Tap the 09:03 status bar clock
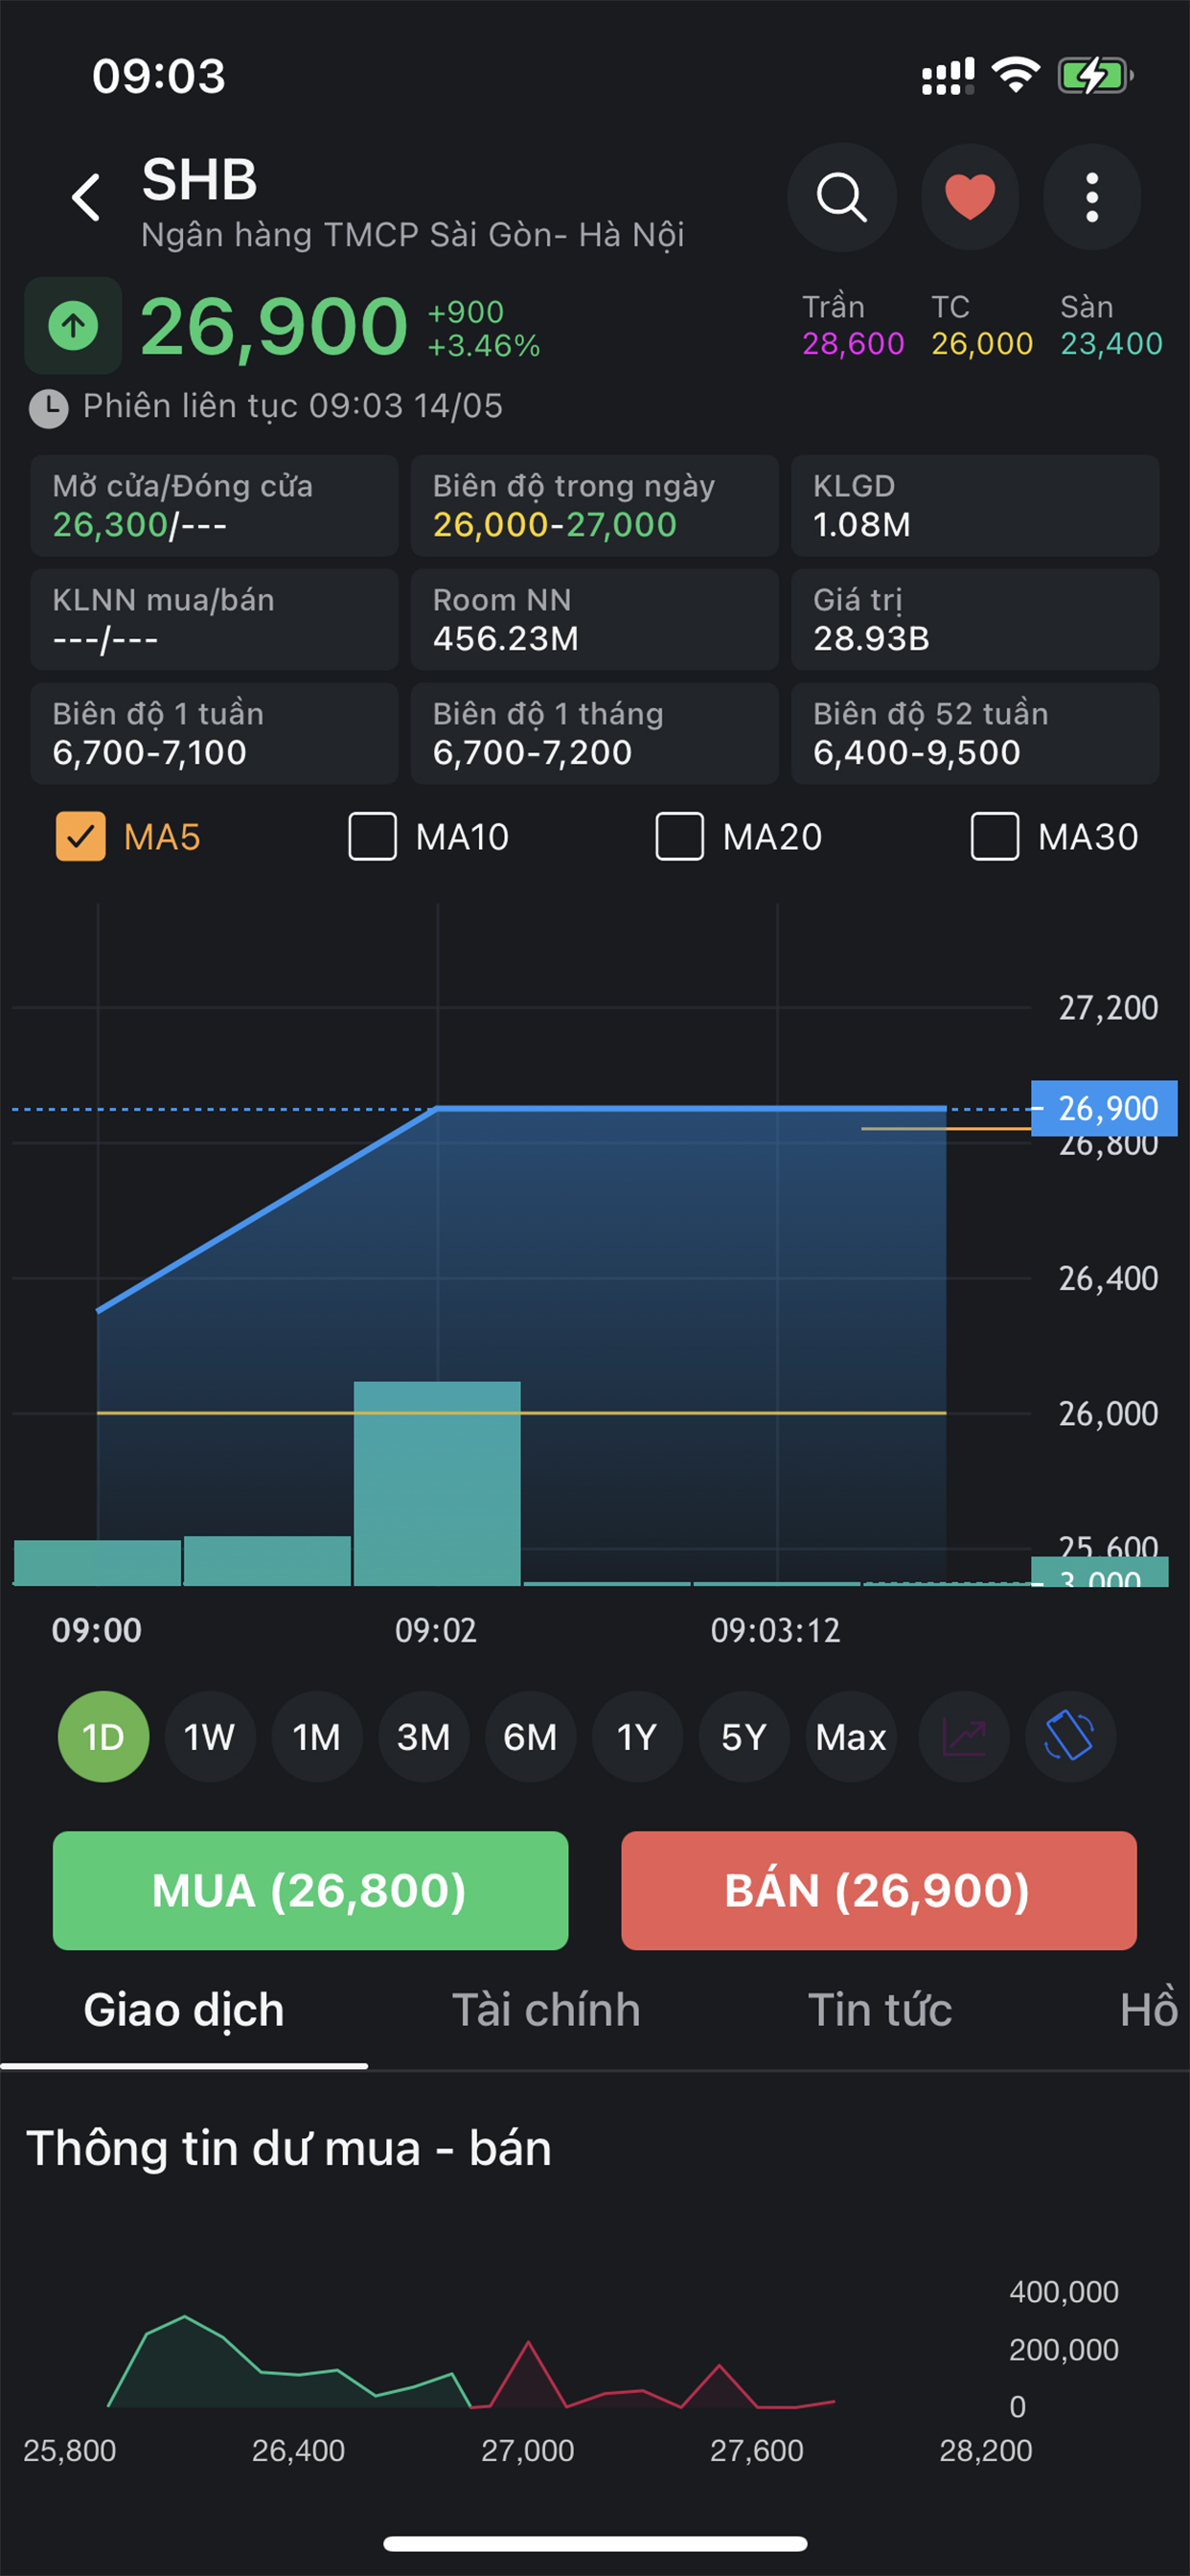The height and width of the screenshot is (2576, 1190). [x=159, y=76]
